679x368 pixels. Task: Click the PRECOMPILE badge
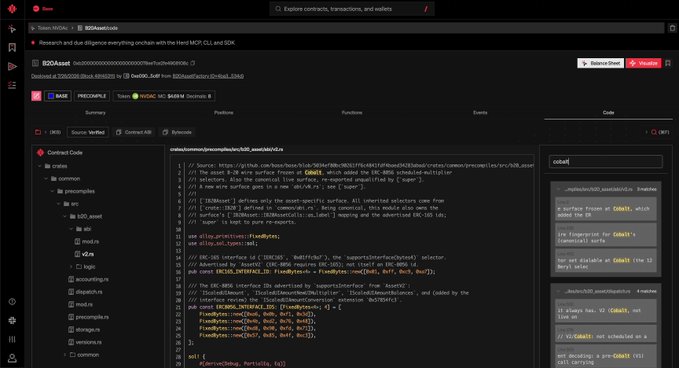coord(92,96)
